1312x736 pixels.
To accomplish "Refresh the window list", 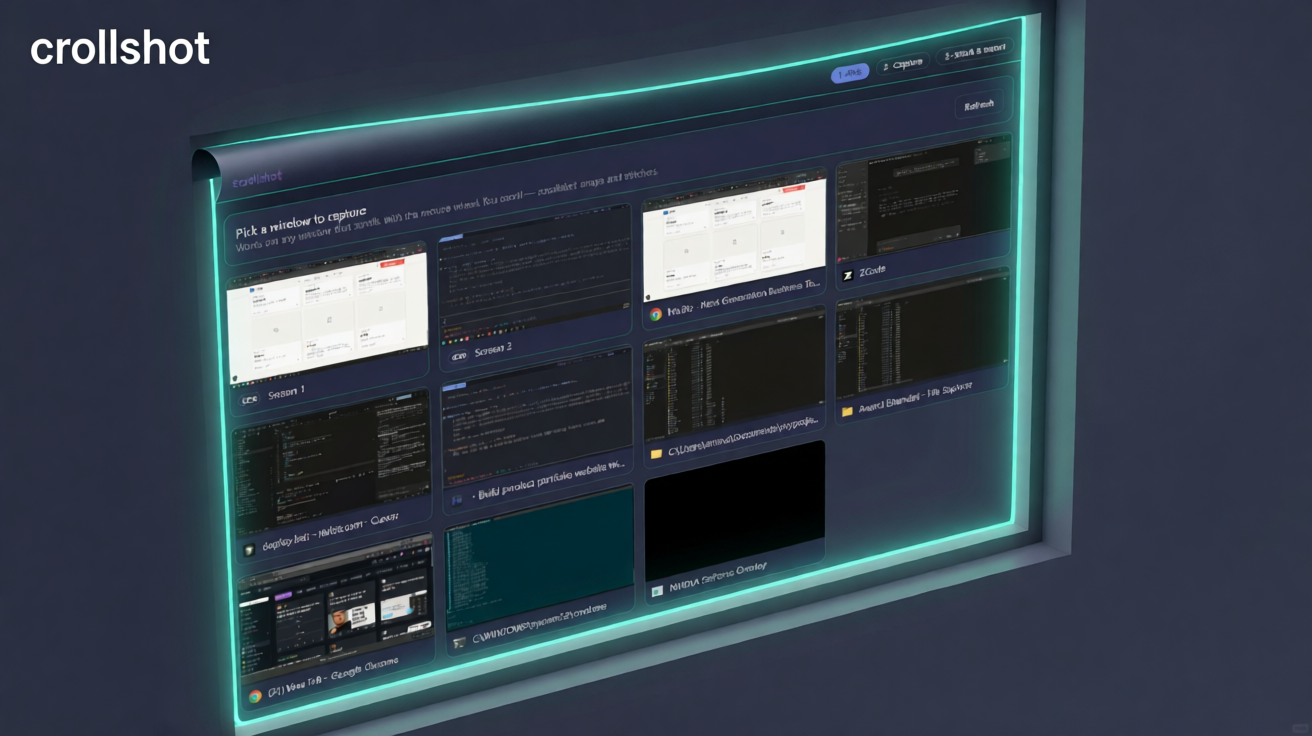I will 979,105.
